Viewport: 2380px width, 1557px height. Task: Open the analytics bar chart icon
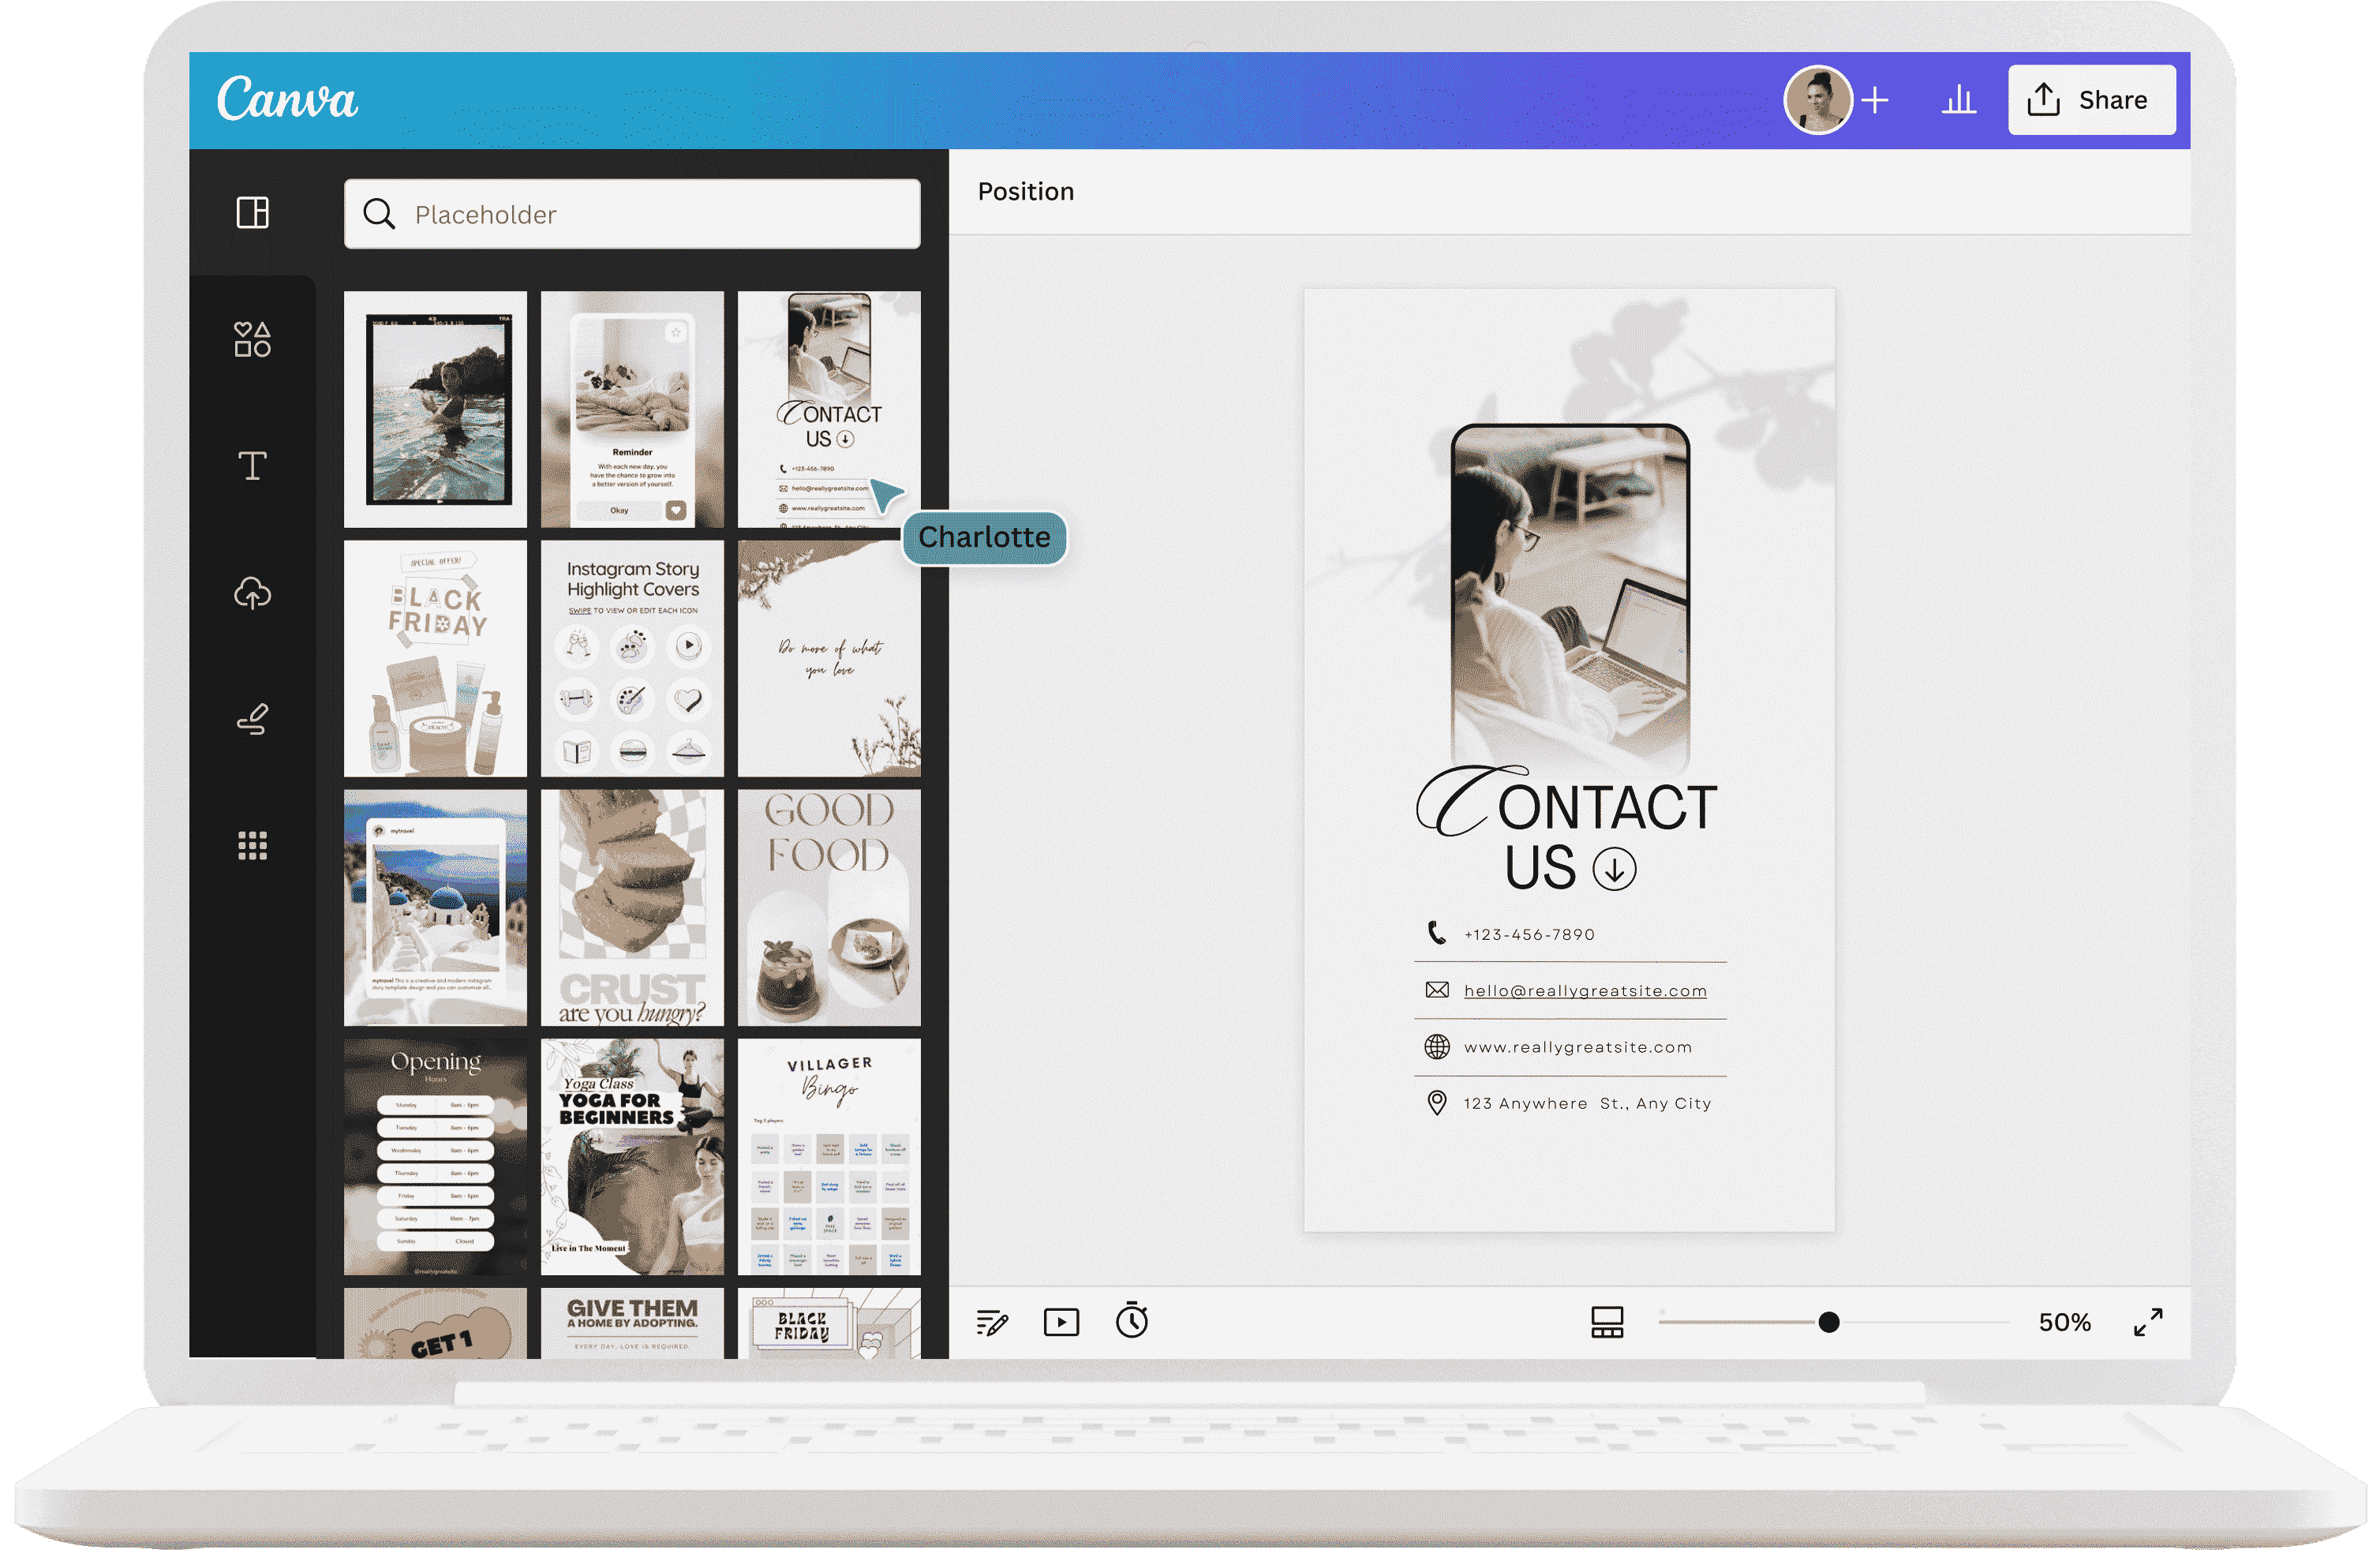[x=1958, y=100]
